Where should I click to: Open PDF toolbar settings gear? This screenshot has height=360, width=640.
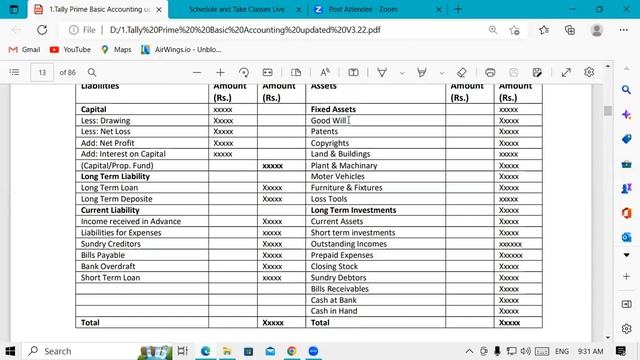[x=589, y=72]
